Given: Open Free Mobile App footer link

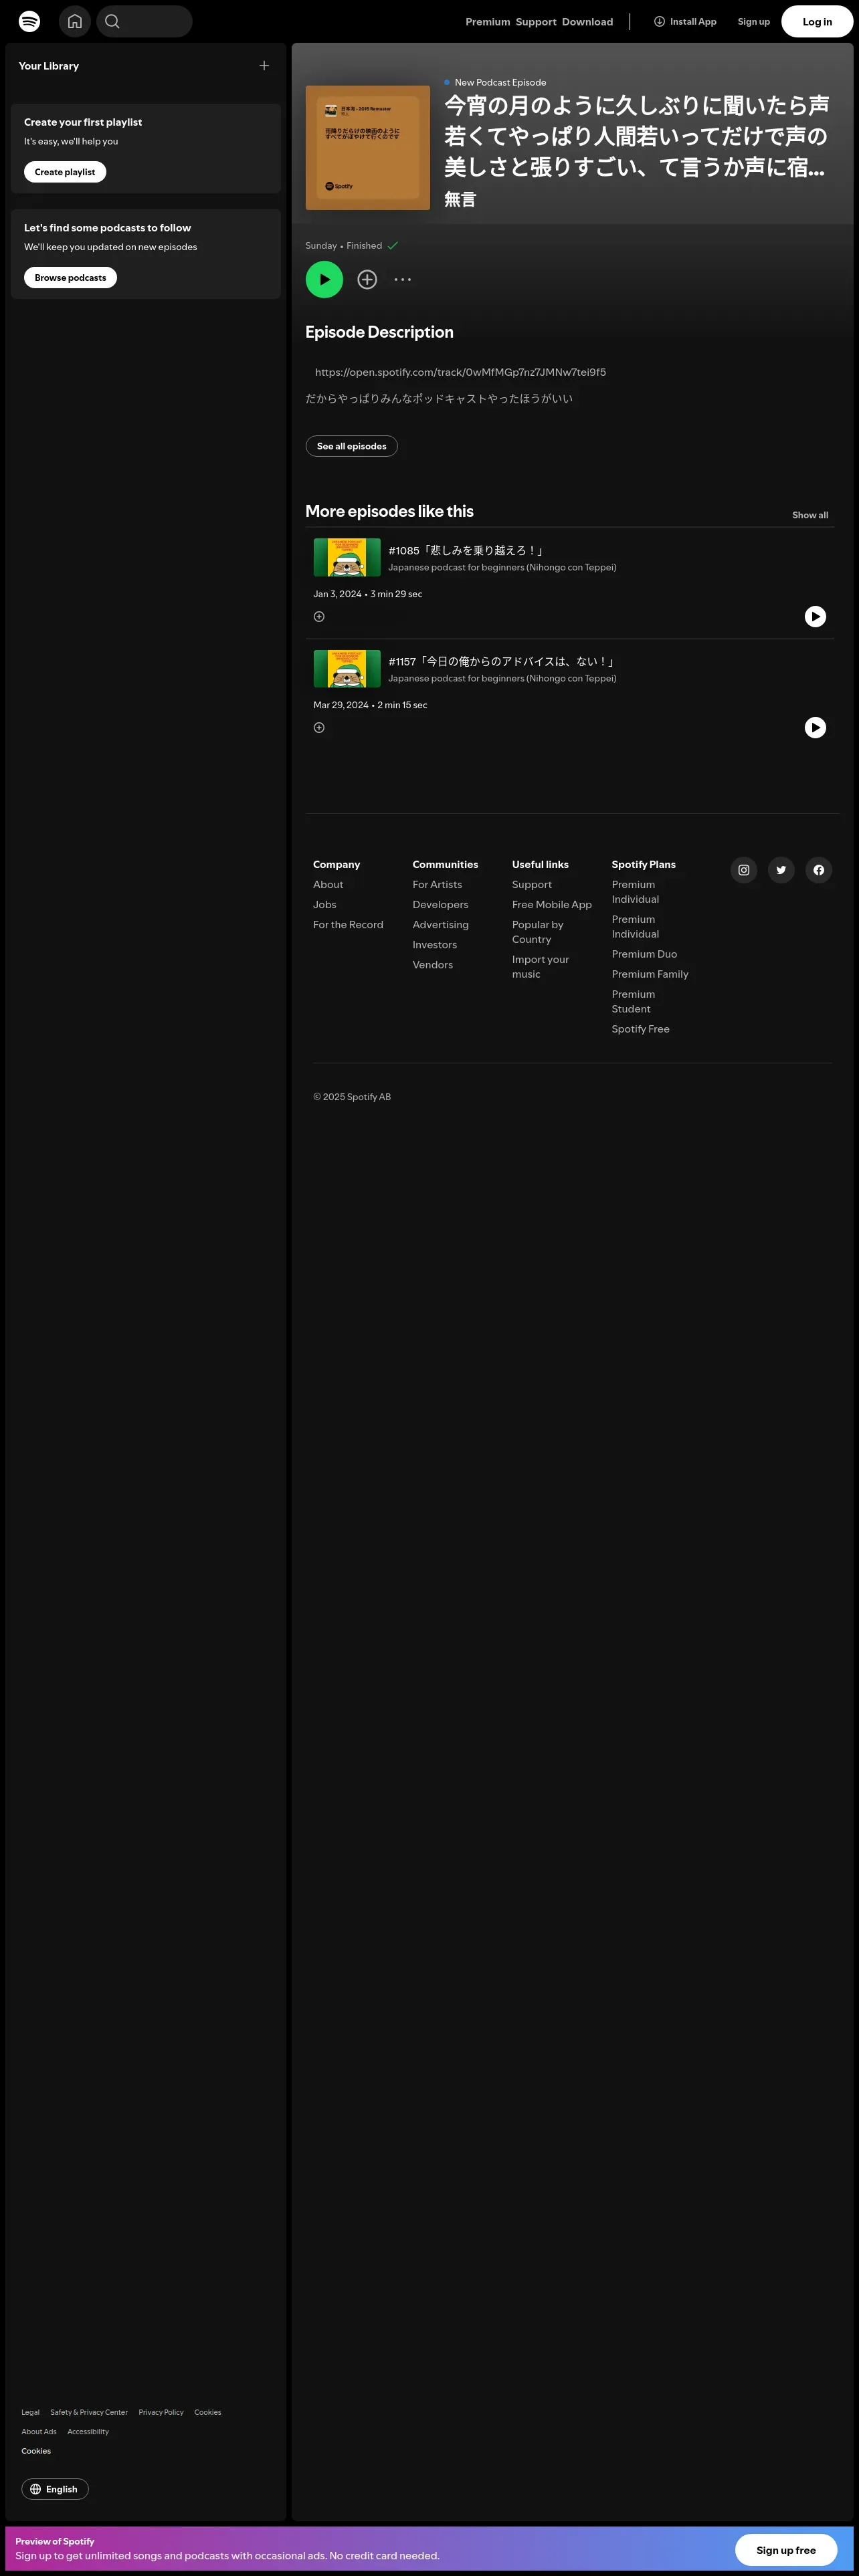Looking at the screenshot, I should point(552,905).
